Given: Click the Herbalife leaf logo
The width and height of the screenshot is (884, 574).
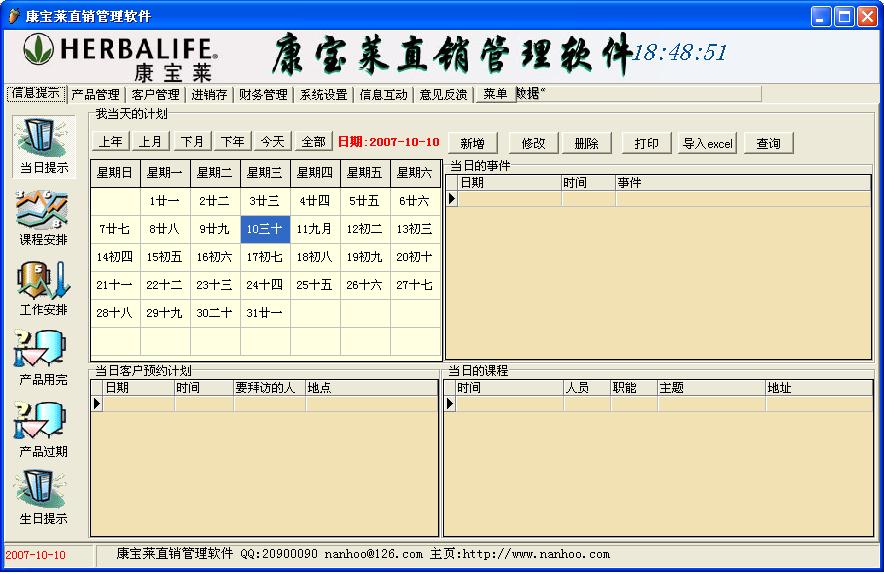Looking at the screenshot, I should pyautogui.click(x=38, y=49).
